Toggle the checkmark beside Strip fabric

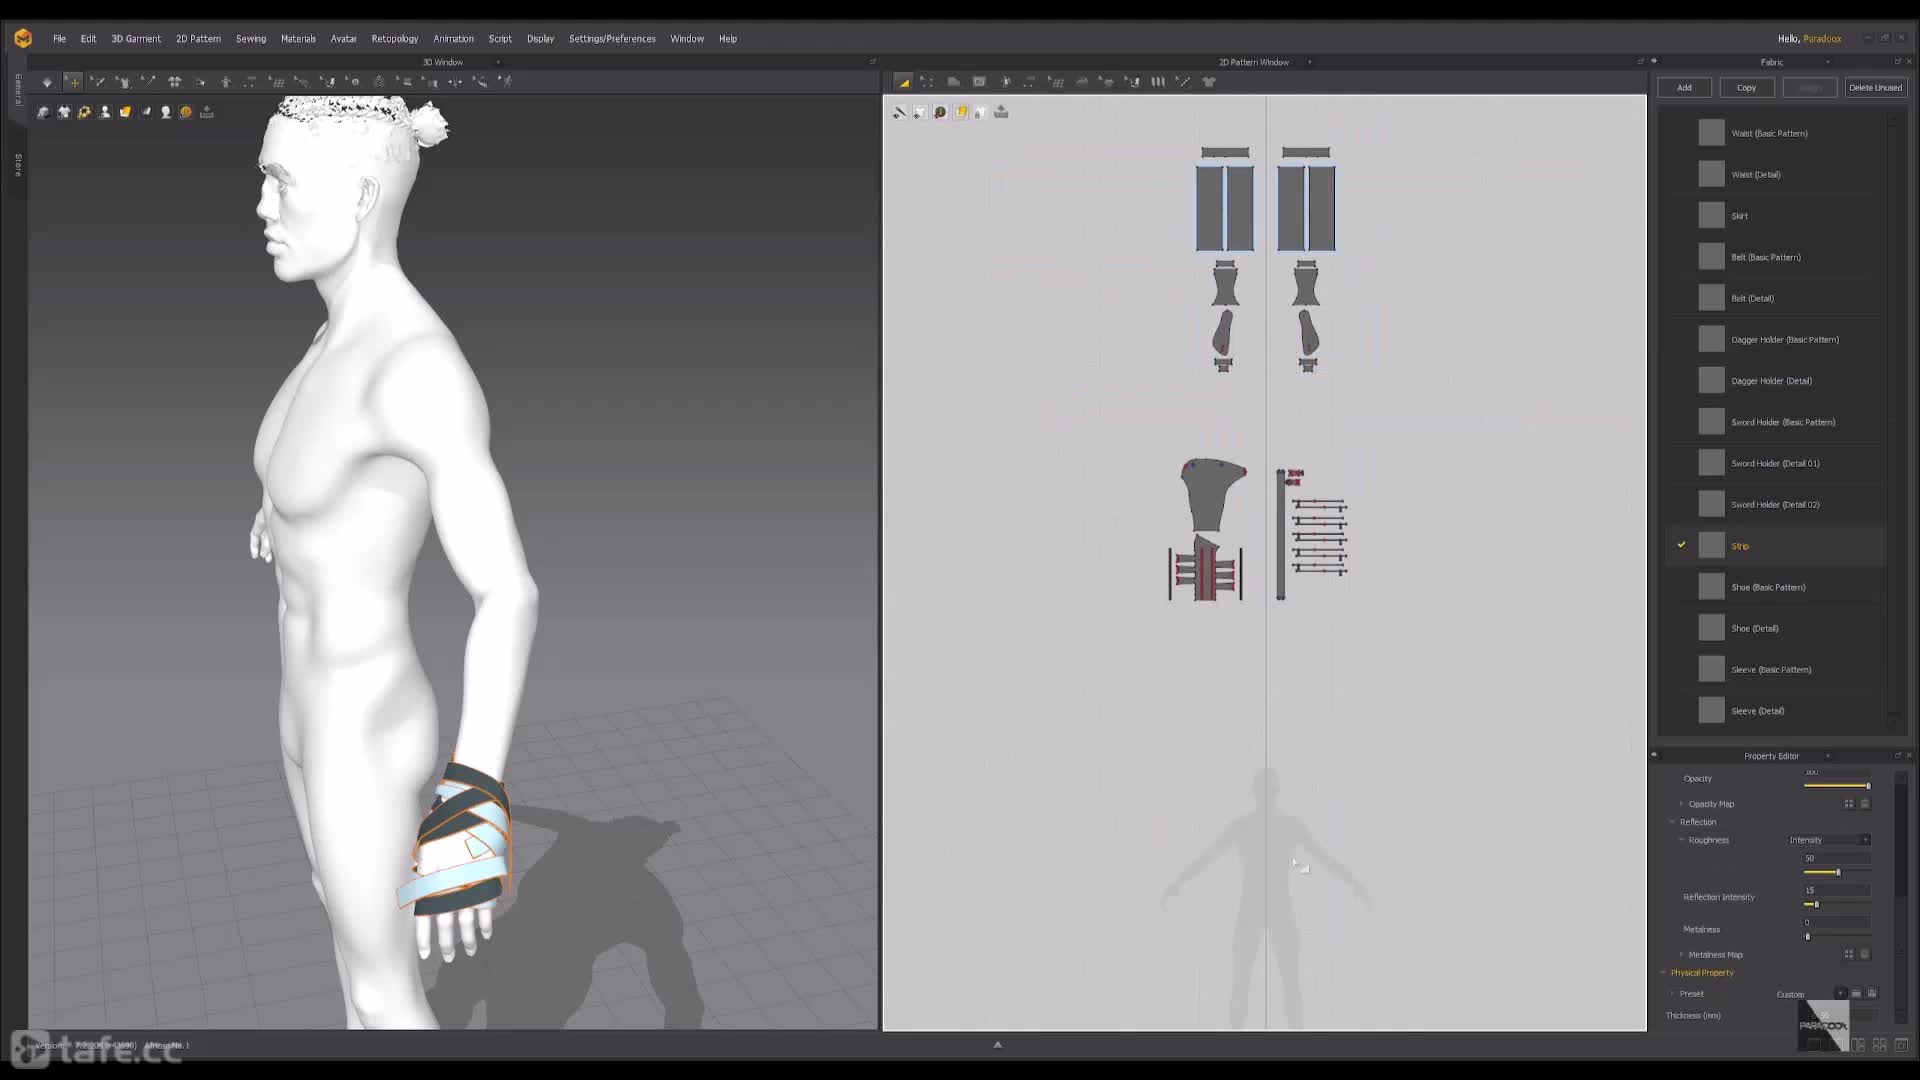tap(1681, 545)
